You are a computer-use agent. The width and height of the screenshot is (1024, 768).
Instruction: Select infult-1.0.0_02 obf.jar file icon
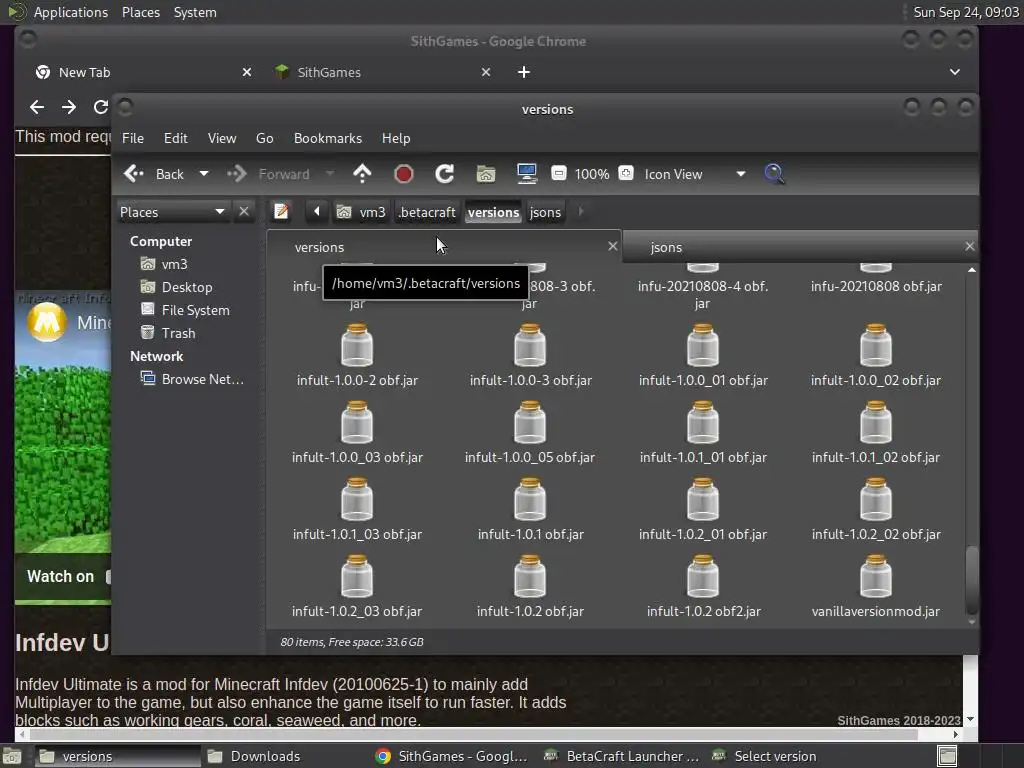(x=876, y=345)
